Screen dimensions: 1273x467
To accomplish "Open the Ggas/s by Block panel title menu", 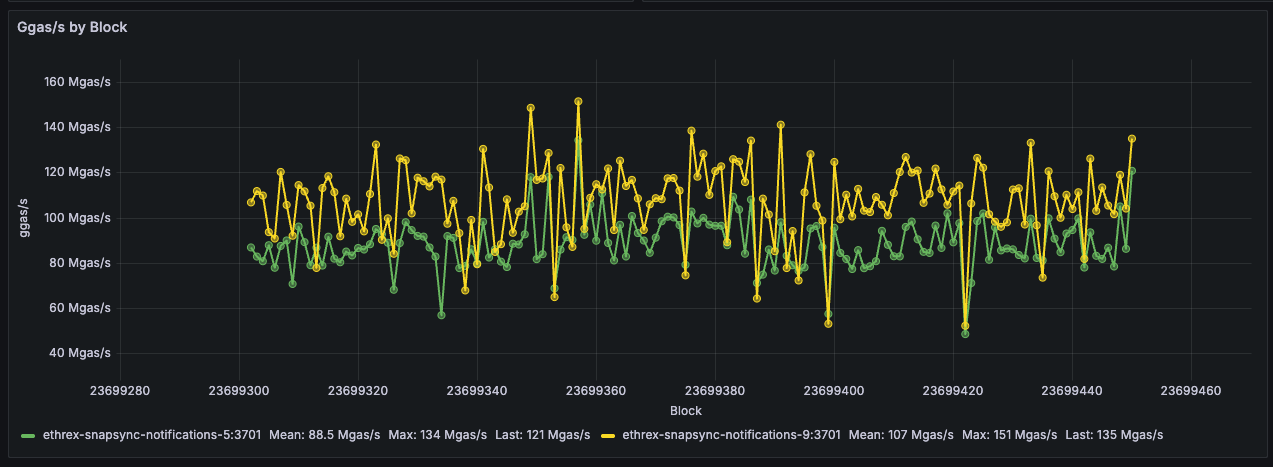I will [72, 27].
